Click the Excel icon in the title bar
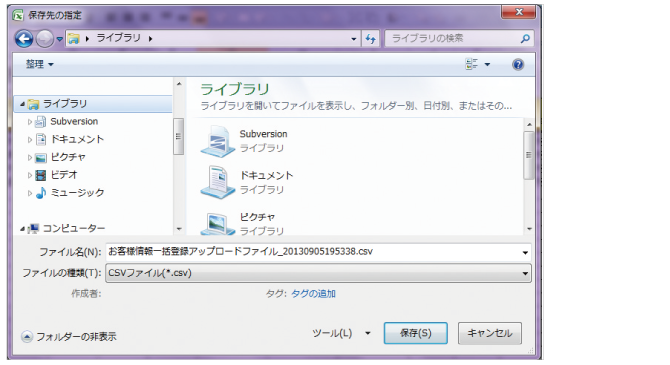 pyautogui.click(x=18, y=16)
